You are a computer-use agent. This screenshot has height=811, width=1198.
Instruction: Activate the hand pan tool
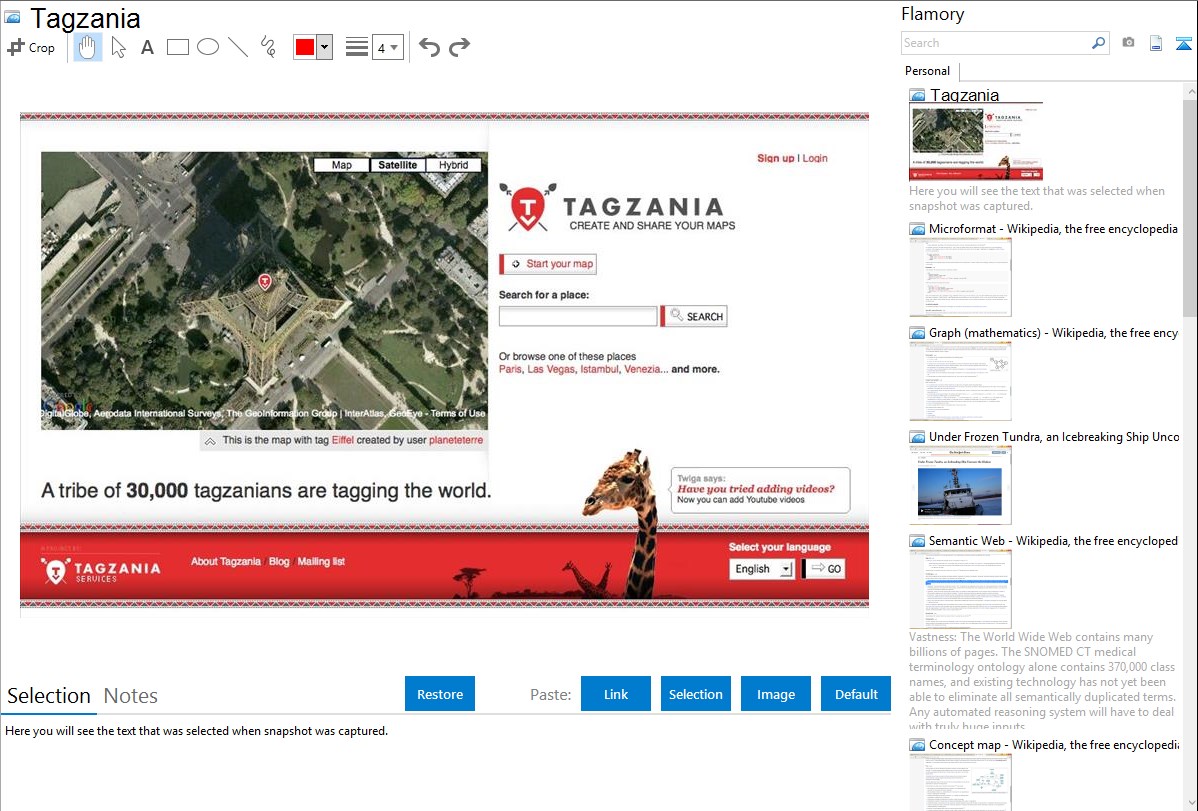pos(87,47)
